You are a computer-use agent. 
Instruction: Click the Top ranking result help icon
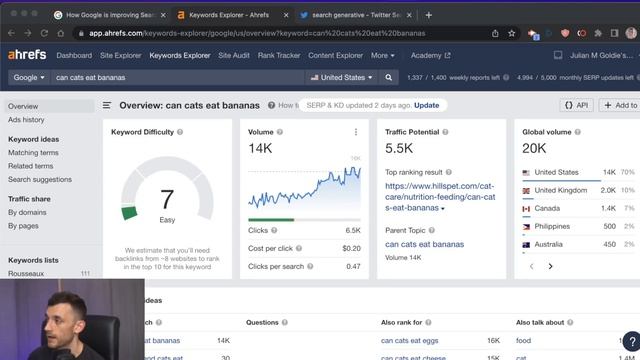pyautogui.click(x=449, y=172)
